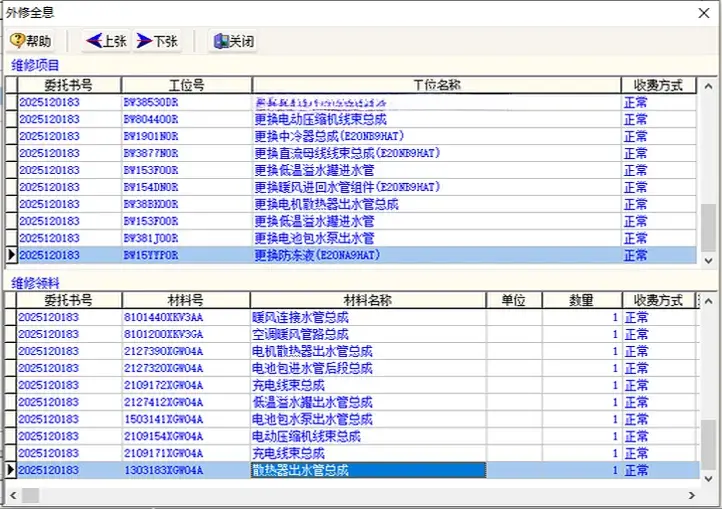The height and width of the screenshot is (509, 722).
Task: Click row indicator arrow beside BW15TYF0R row
Action: coord(11,255)
